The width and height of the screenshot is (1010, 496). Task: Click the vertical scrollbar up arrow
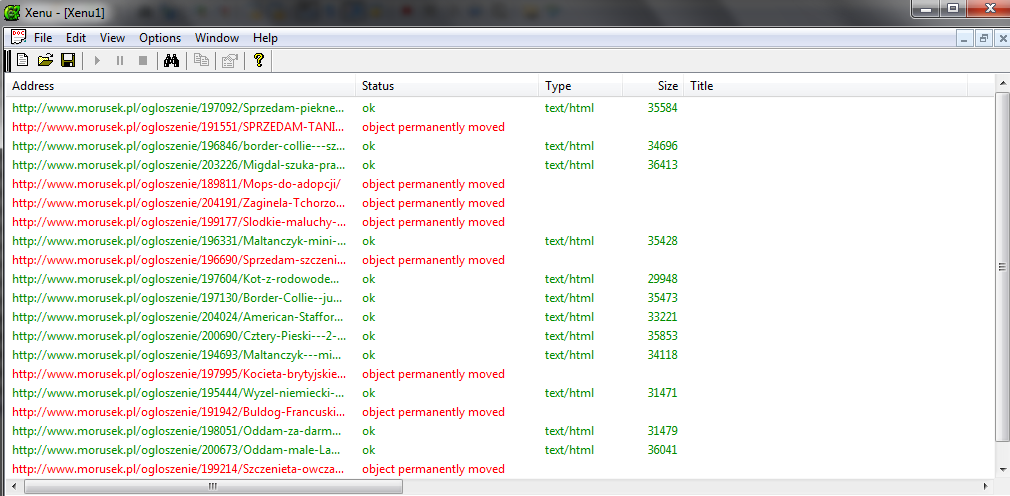pyautogui.click(x=1002, y=84)
